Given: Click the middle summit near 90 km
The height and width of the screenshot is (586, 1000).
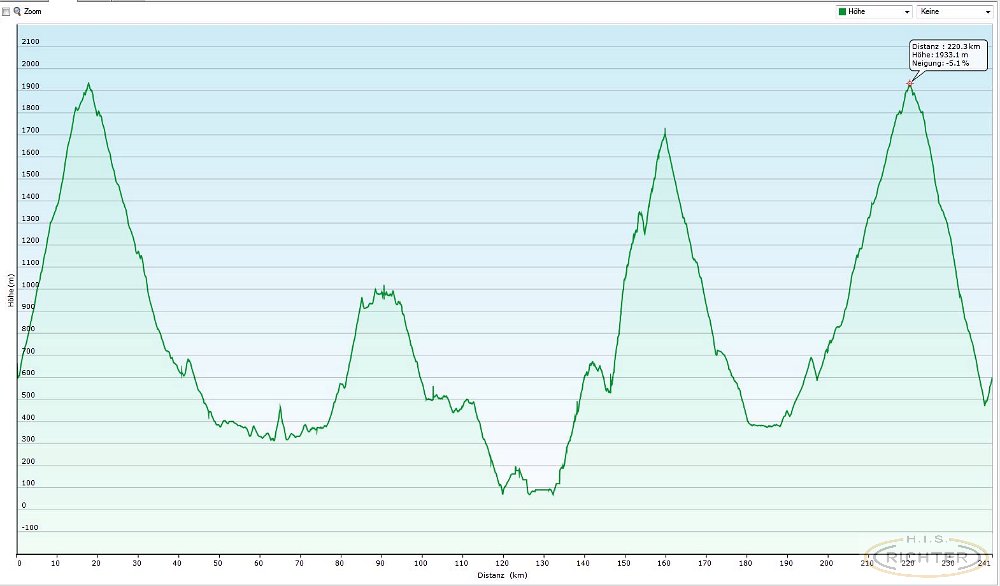Looking at the screenshot, I should pyautogui.click(x=383, y=288).
